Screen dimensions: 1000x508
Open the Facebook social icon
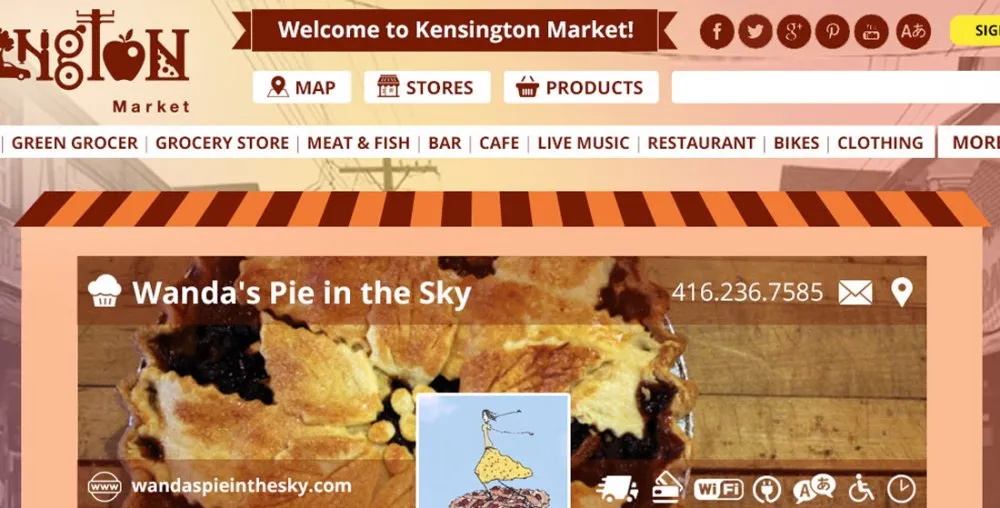(717, 32)
